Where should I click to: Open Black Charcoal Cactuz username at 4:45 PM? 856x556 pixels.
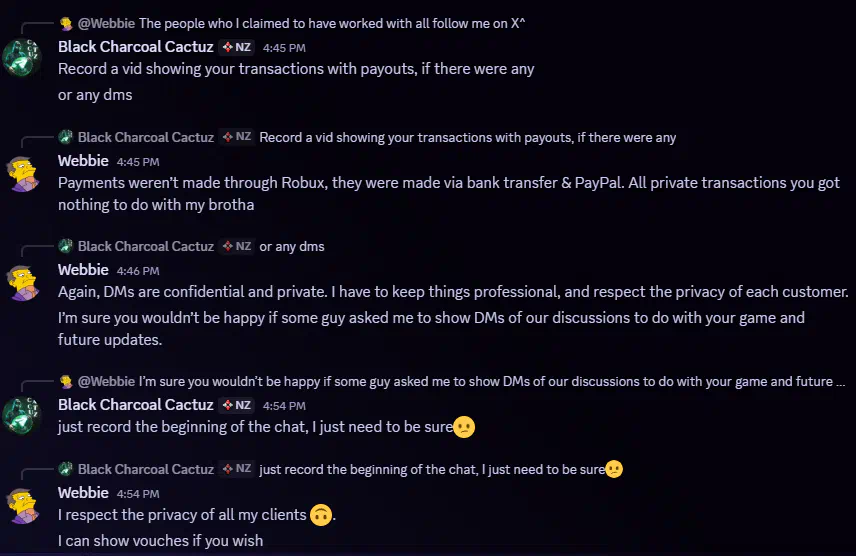click(x=135, y=47)
